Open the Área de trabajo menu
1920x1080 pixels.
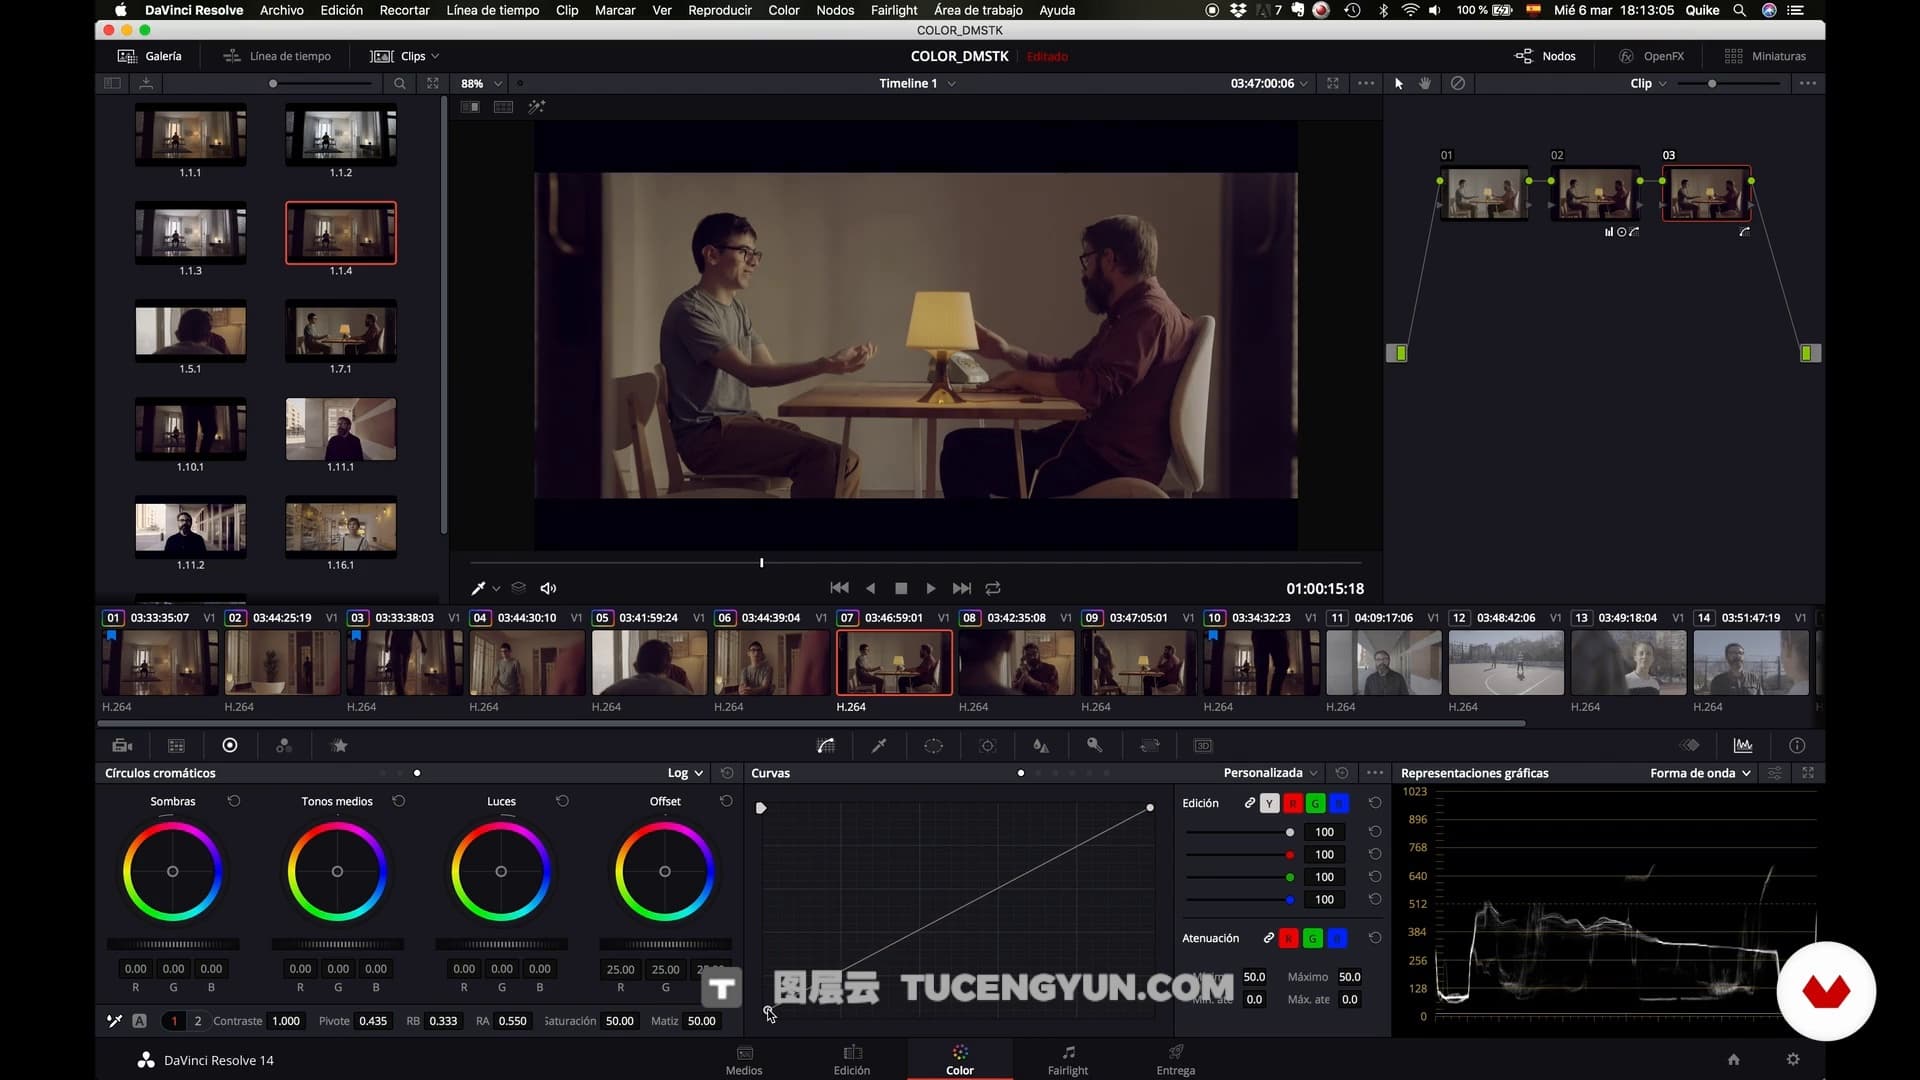point(978,10)
